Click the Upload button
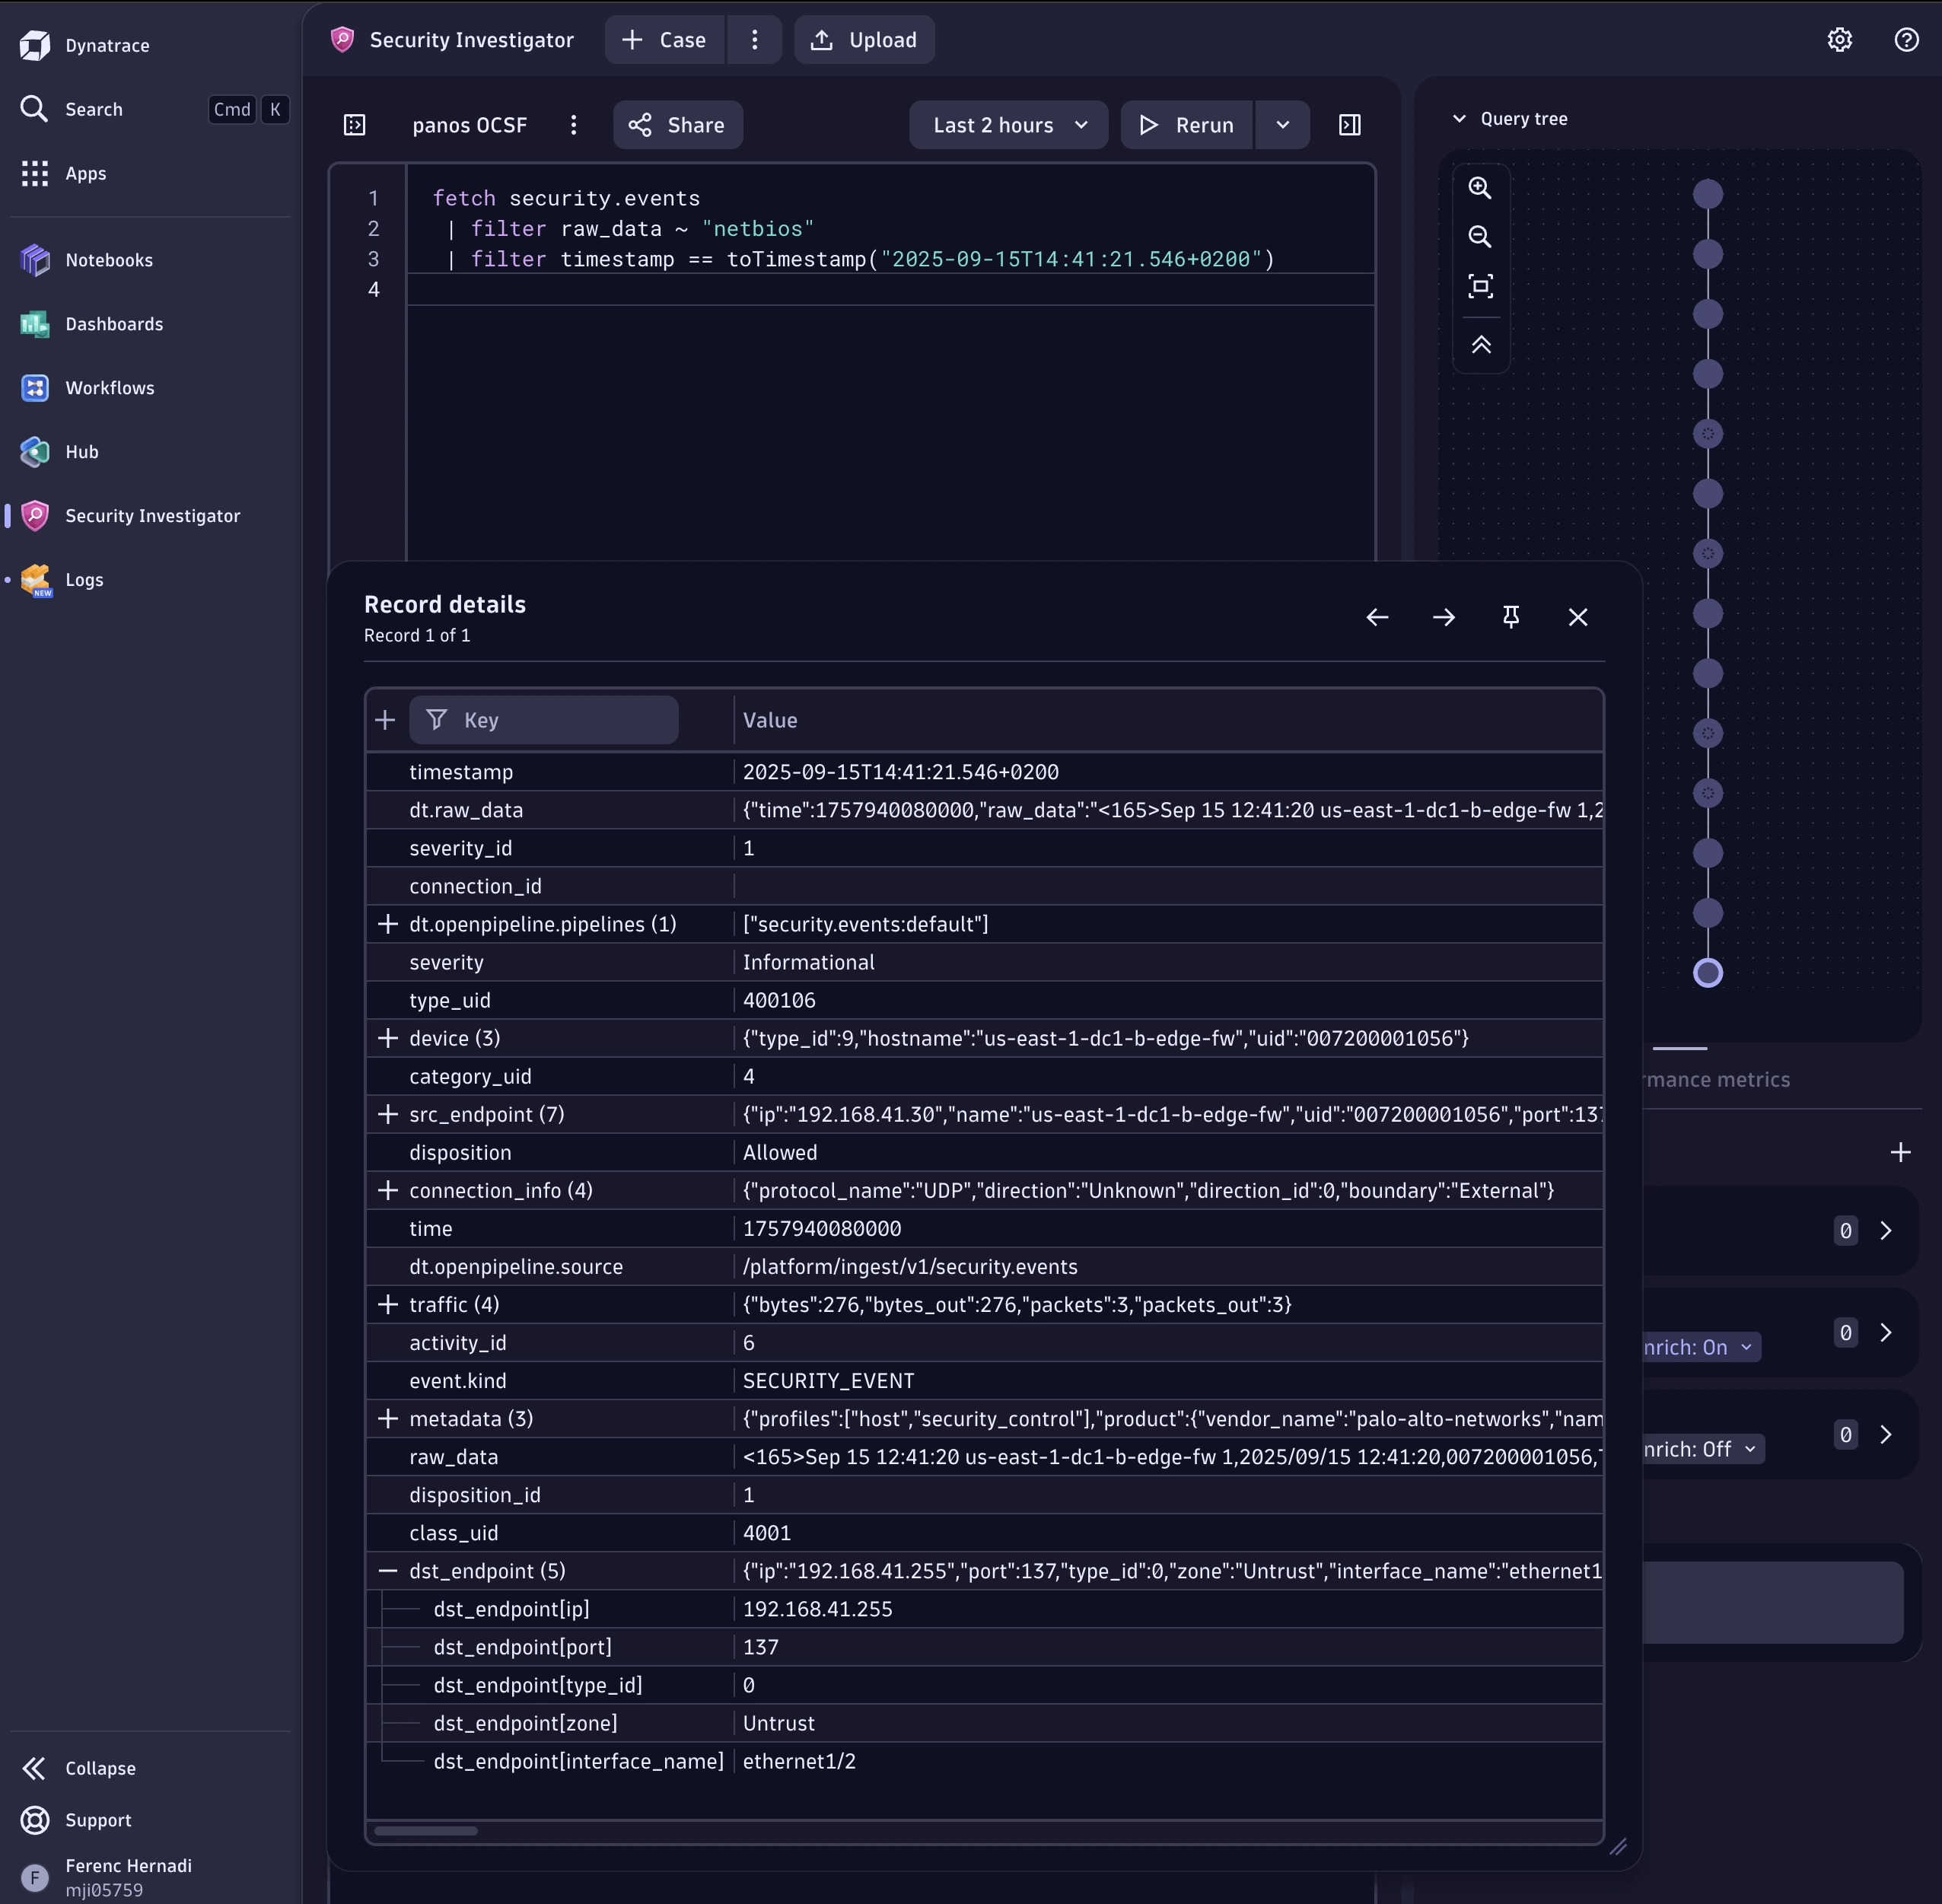 click(865, 40)
